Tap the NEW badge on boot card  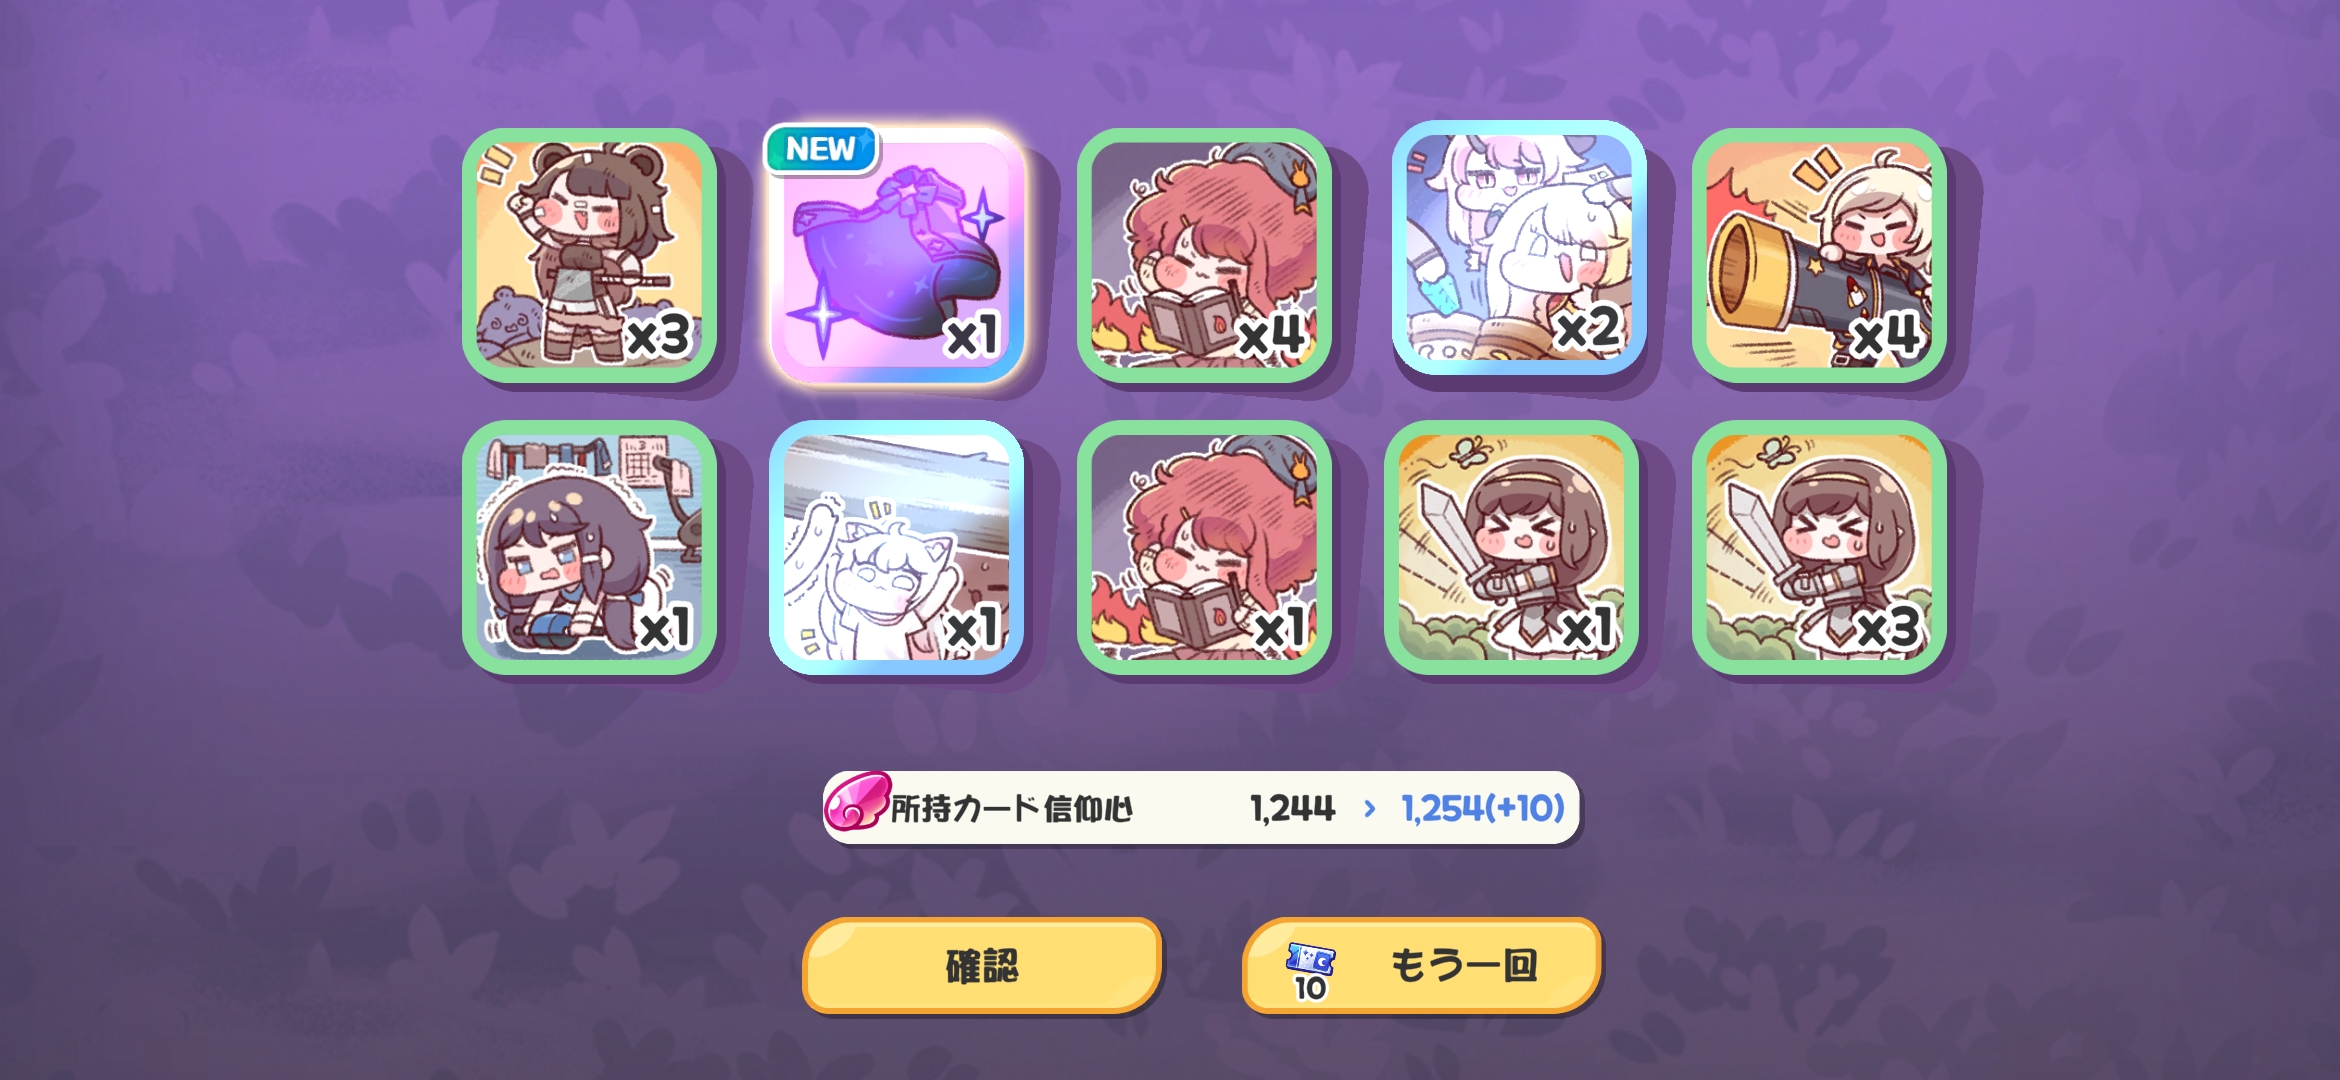pyautogui.click(x=821, y=149)
